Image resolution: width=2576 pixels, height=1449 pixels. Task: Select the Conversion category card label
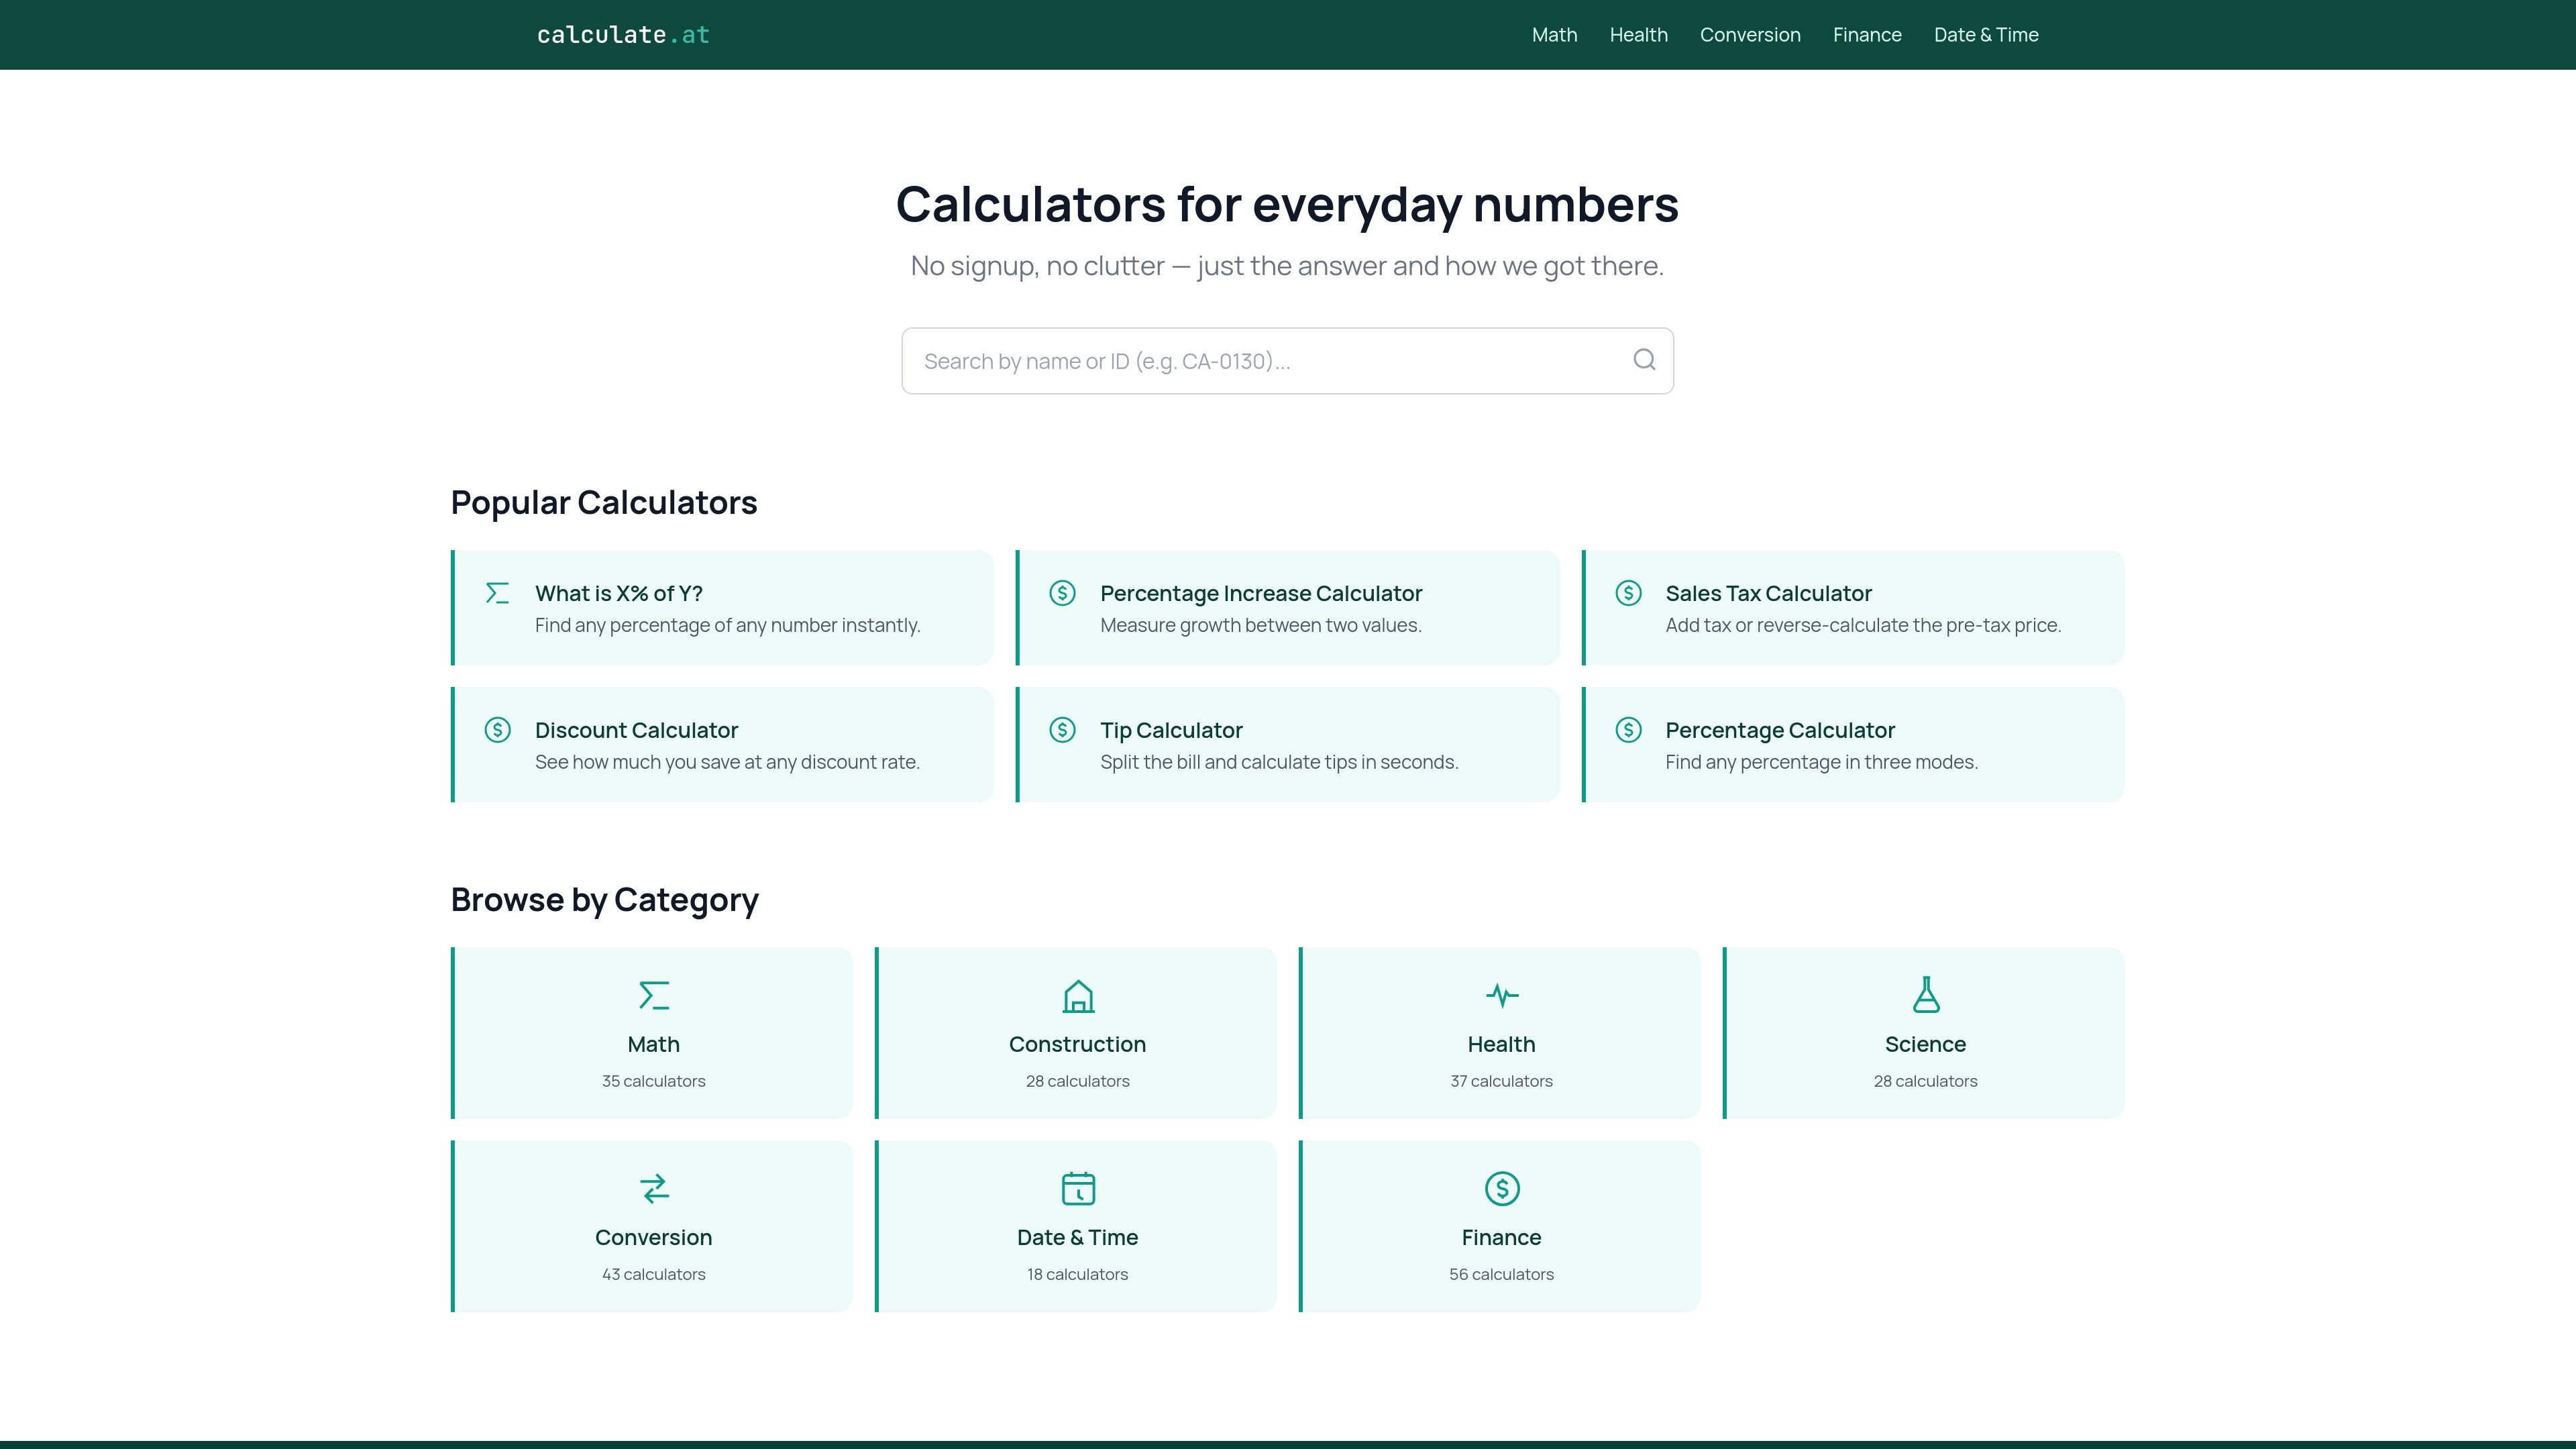coord(654,1237)
